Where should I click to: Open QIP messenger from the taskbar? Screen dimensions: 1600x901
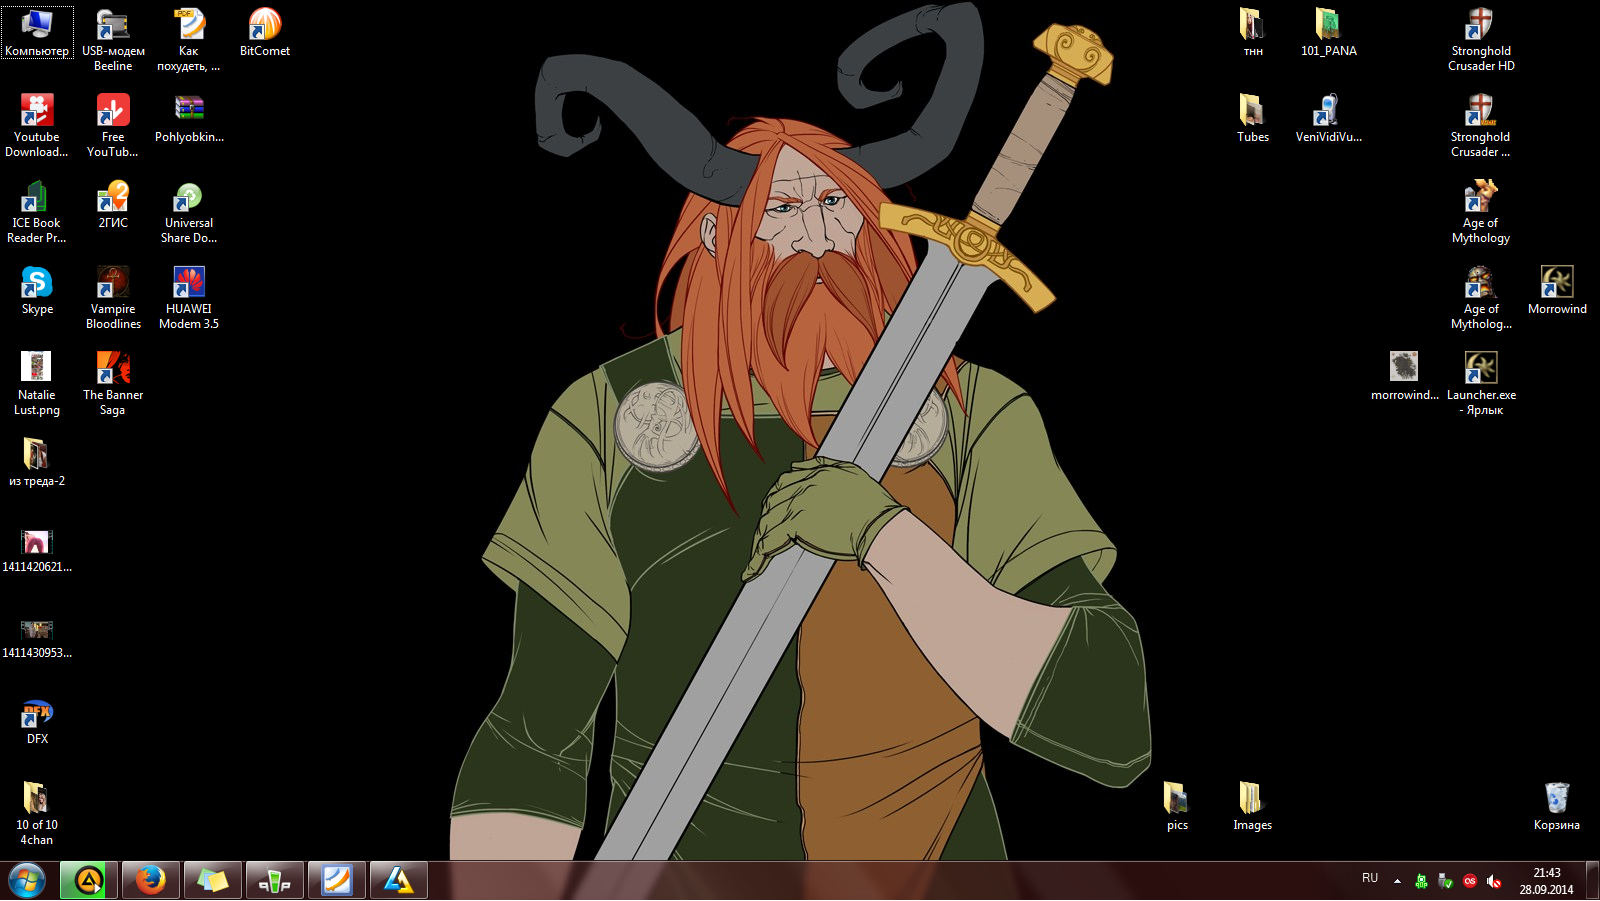[x=275, y=881]
